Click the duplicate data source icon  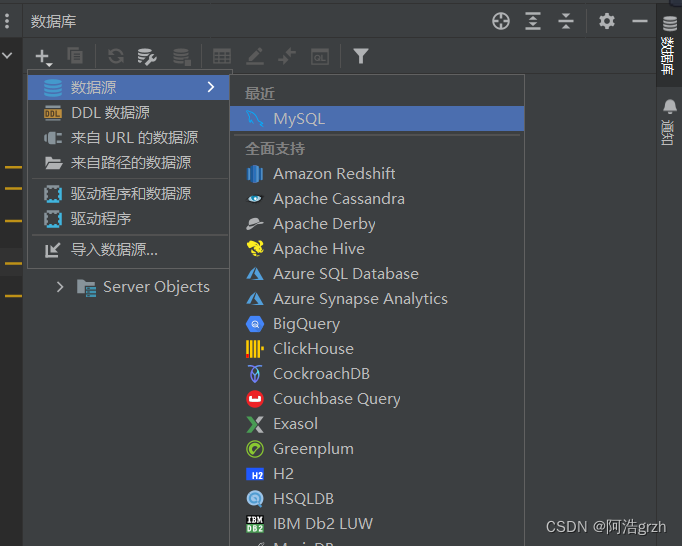pyautogui.click(x=75, y=56)
